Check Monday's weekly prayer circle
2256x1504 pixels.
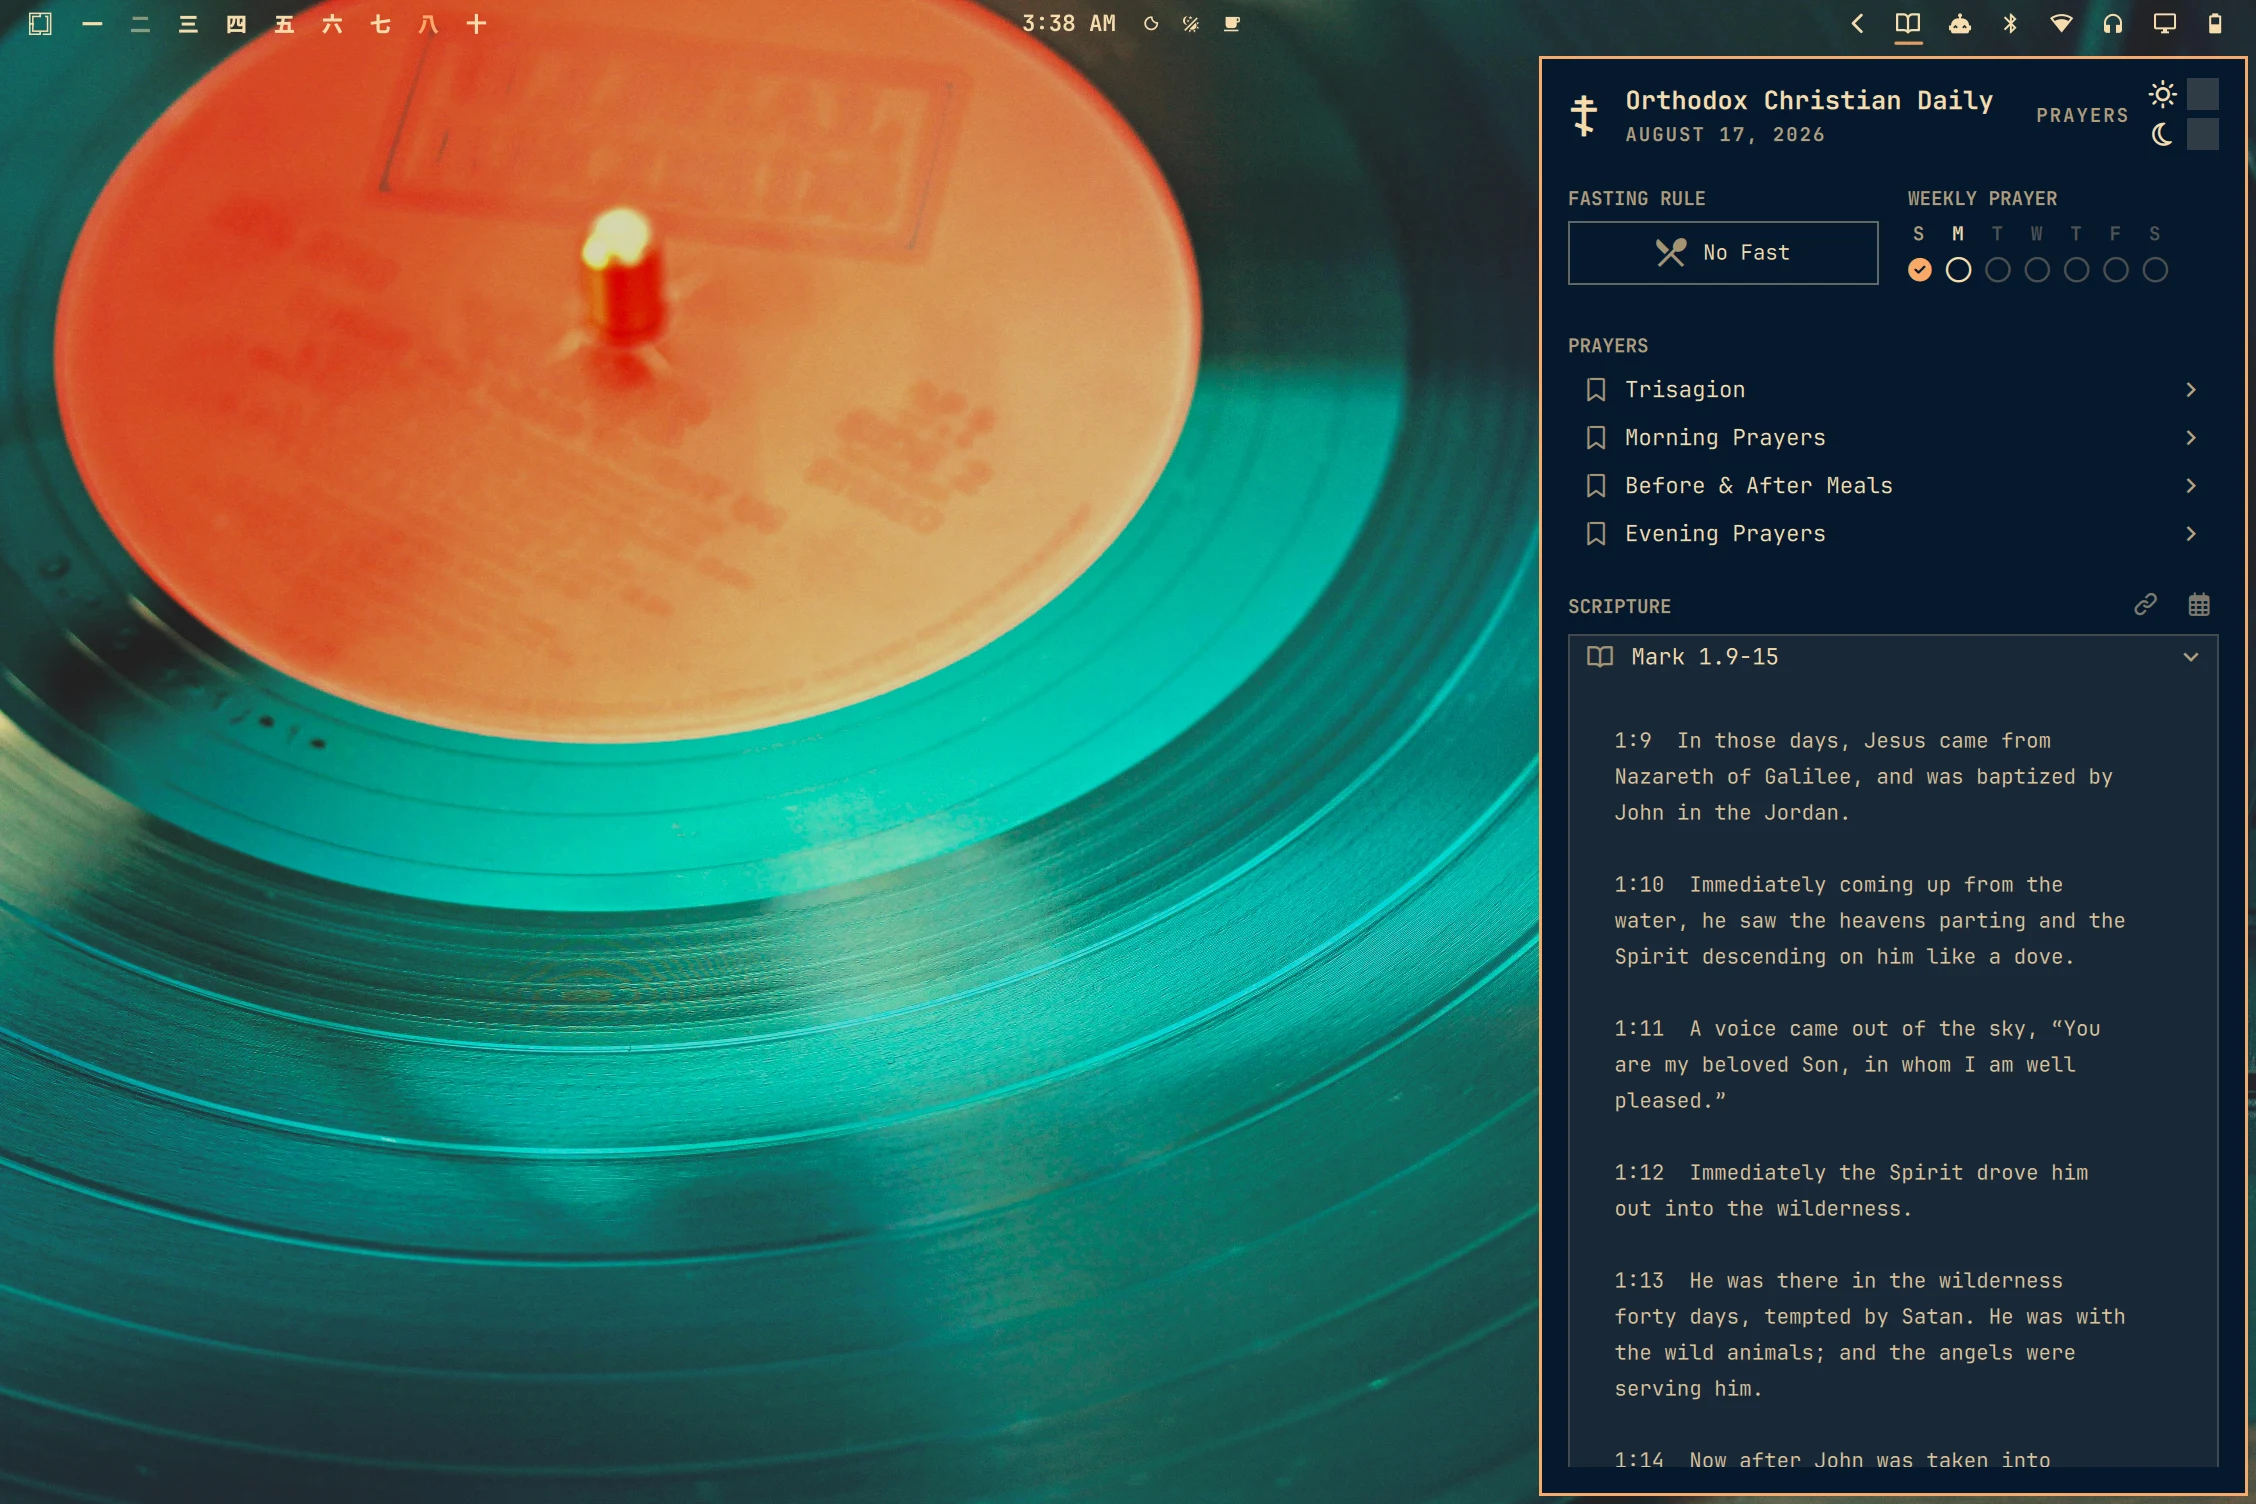point(1958,270)
